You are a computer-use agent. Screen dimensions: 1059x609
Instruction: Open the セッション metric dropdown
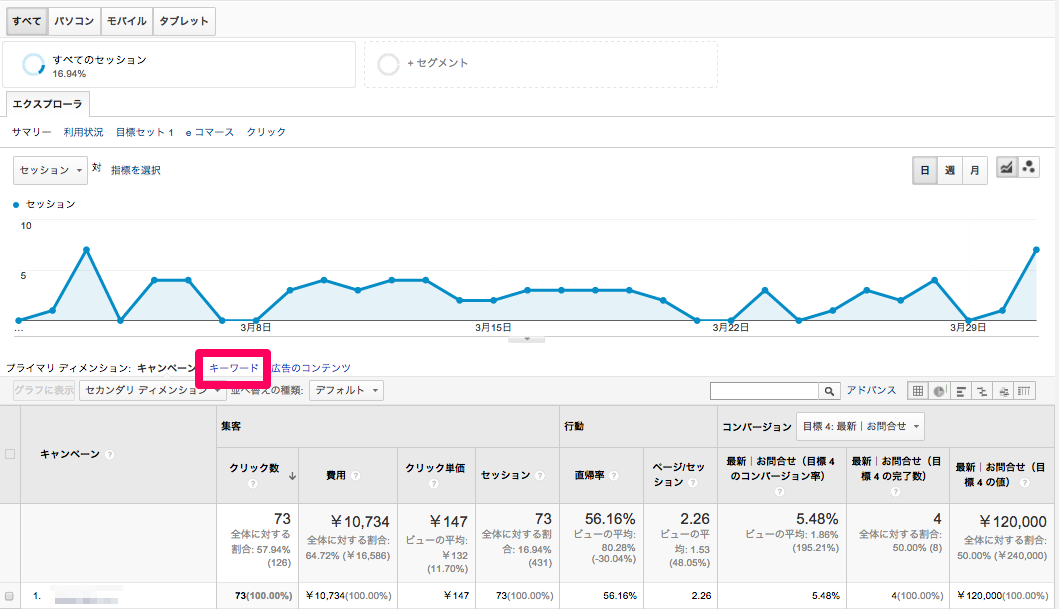tap(50, 171)
